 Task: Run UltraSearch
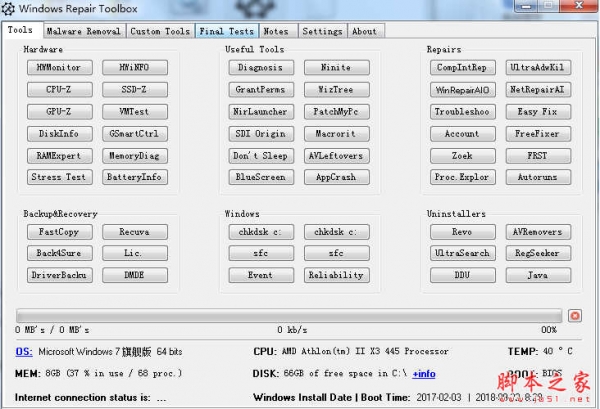point(463,253)
